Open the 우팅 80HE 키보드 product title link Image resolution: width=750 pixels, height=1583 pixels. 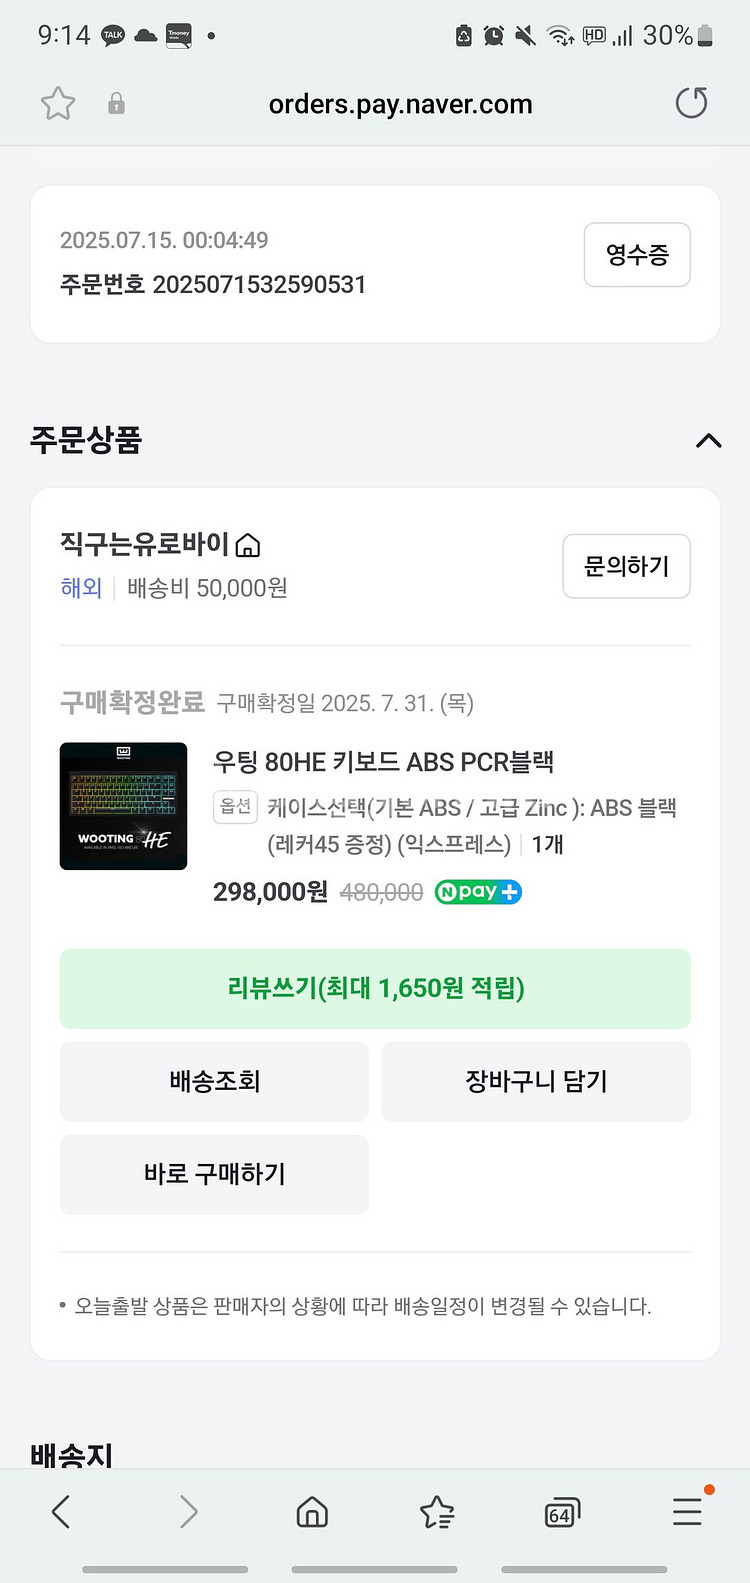383,762
